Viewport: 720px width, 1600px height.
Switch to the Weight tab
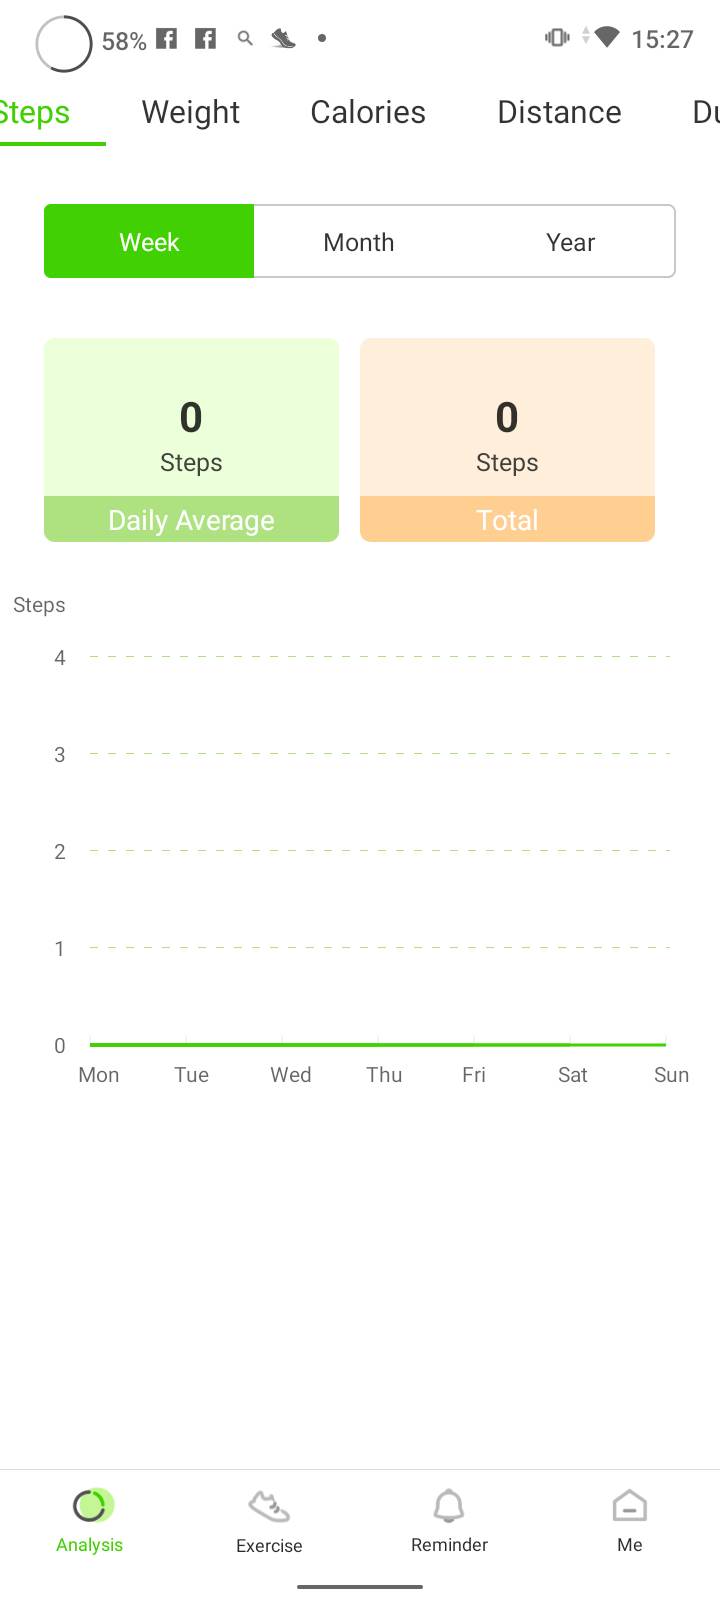point(191,112)
